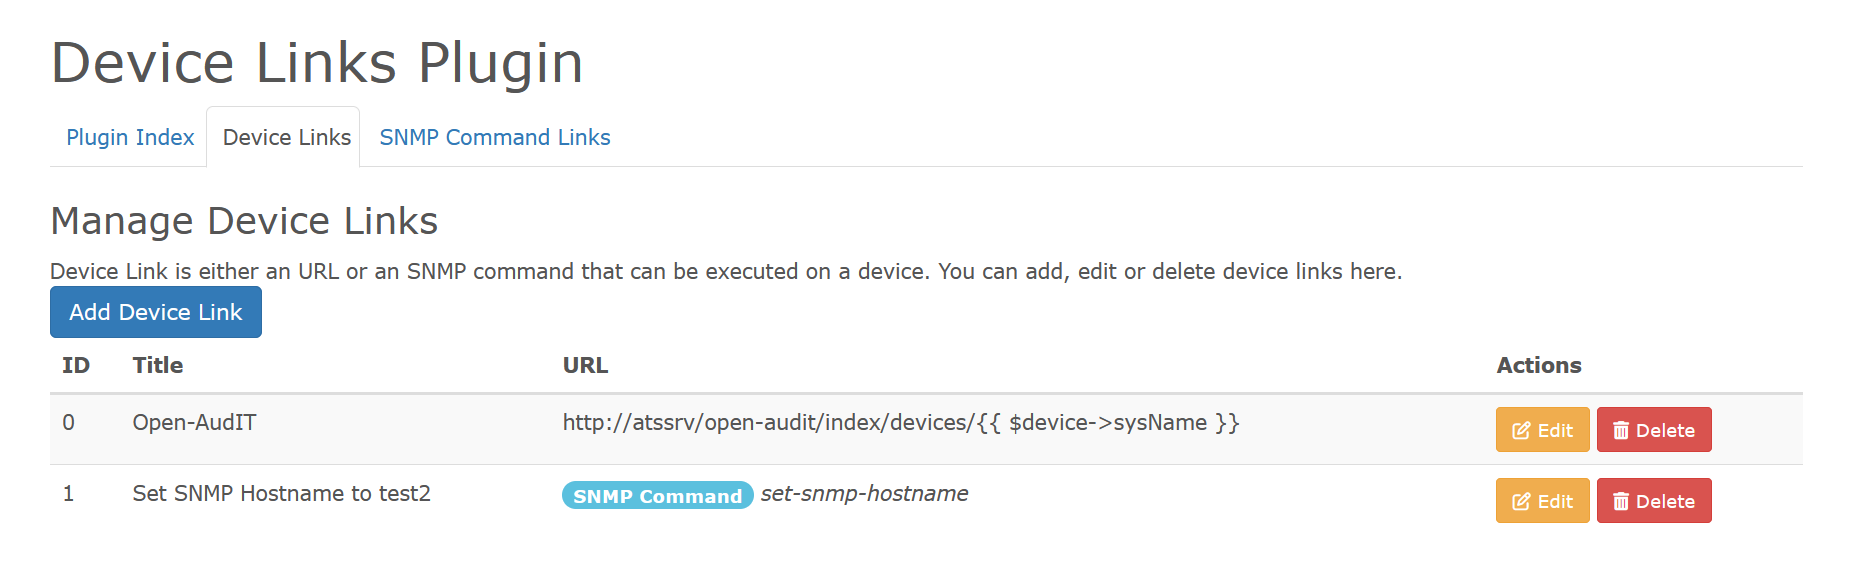Switch to the SNMP Command Links tab
Image resolution: width=1849 pixels, height=585 pixels.
[494, 138]
